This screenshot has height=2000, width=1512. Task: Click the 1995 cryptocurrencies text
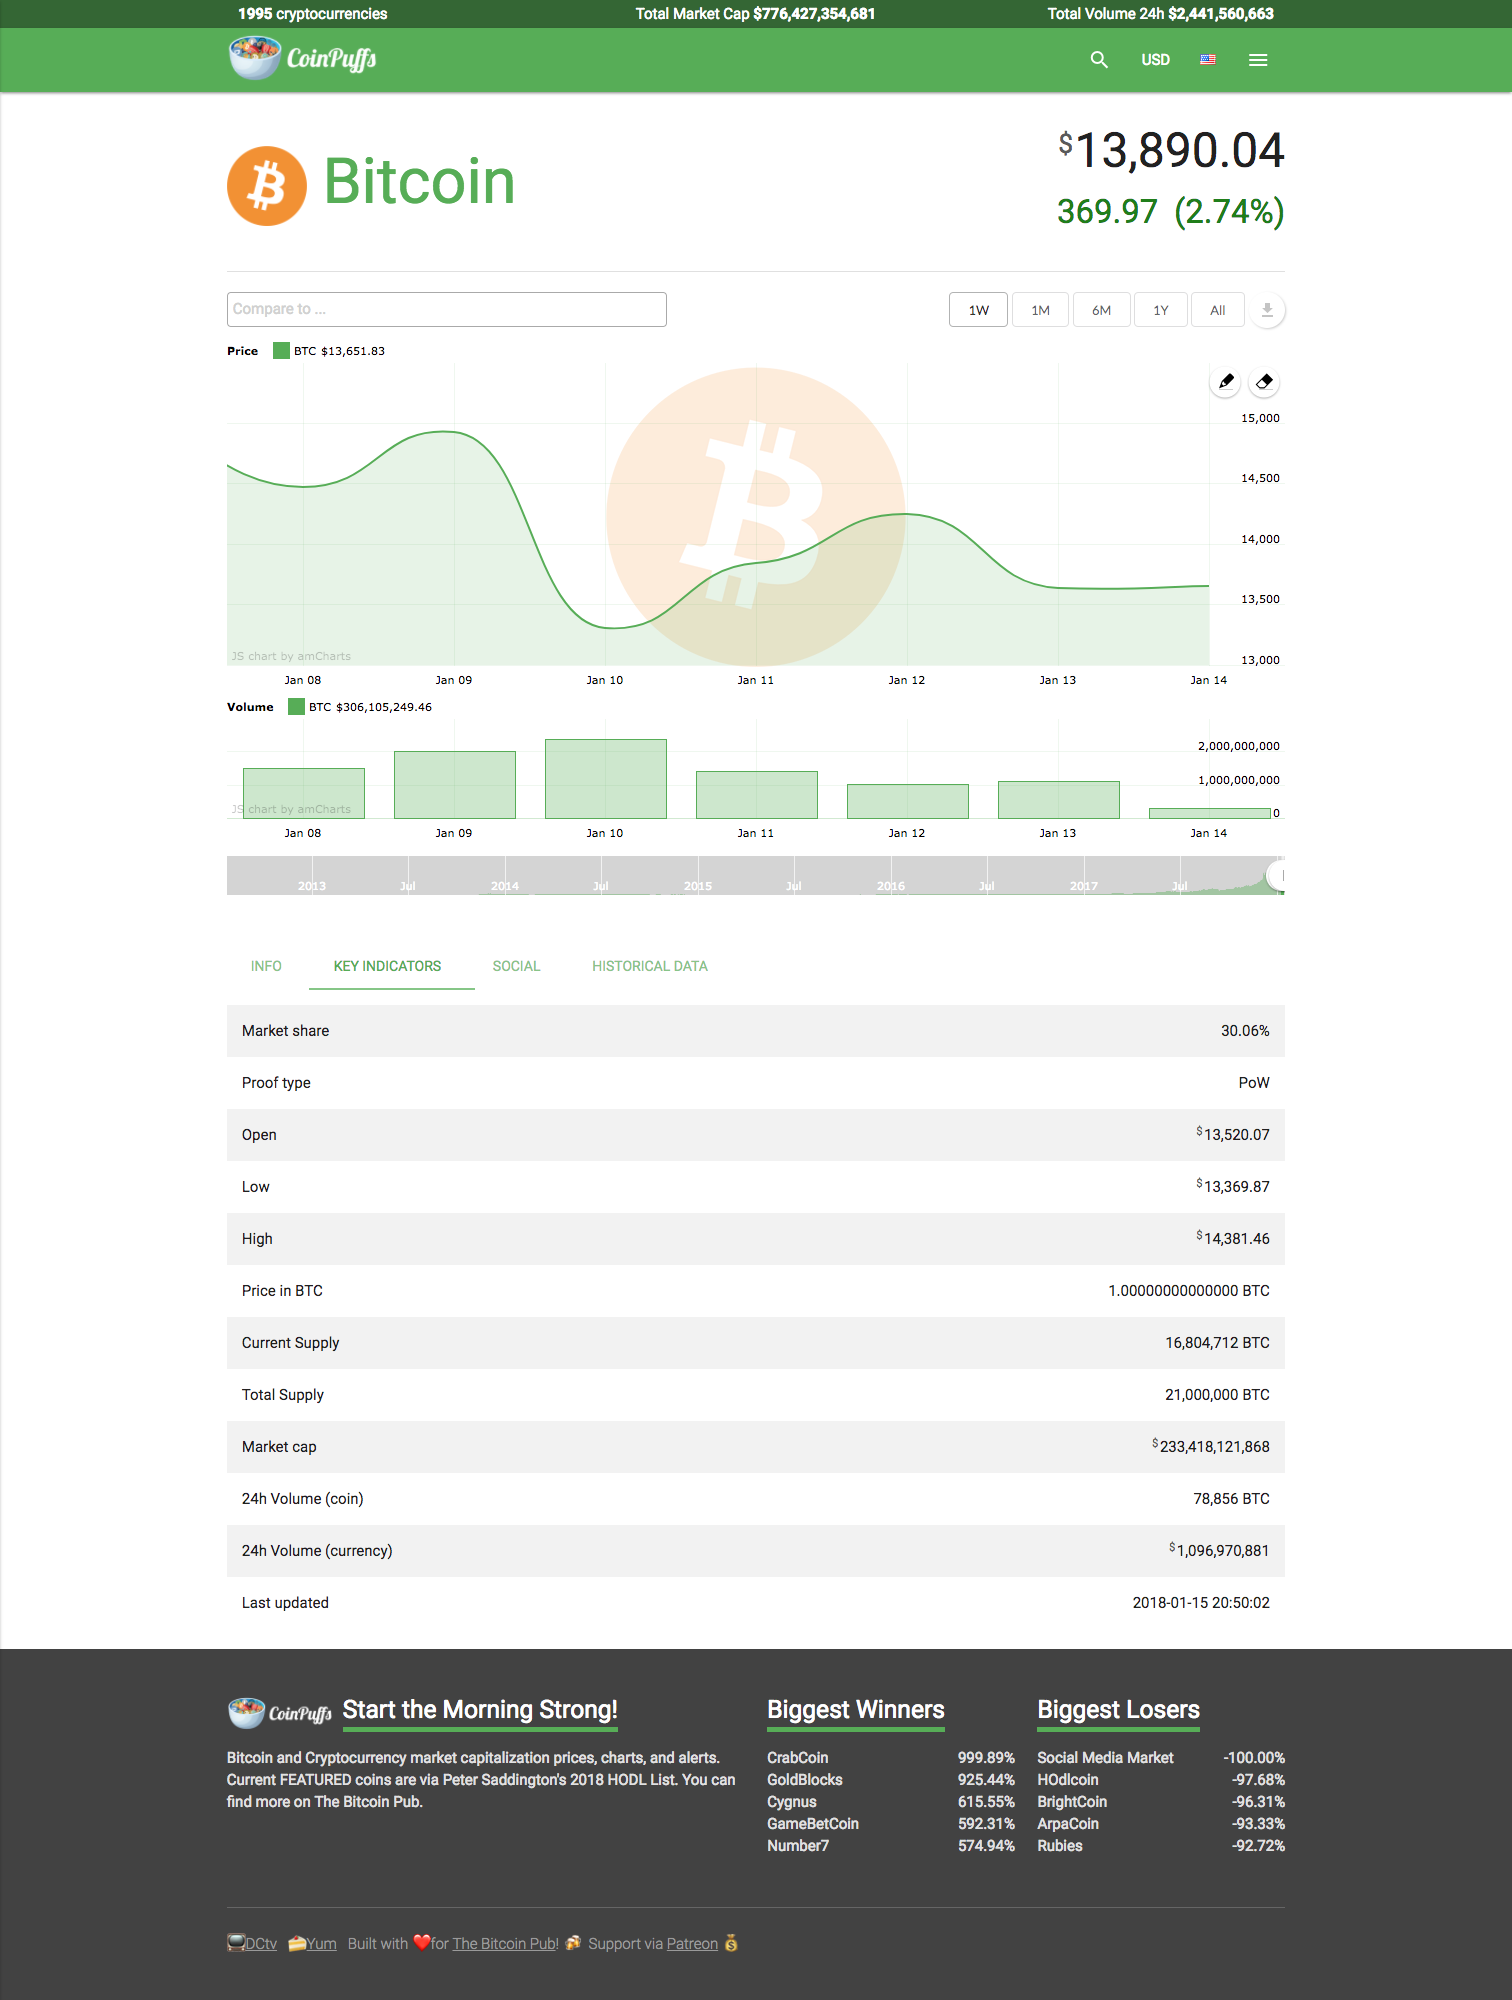(312, 14)
